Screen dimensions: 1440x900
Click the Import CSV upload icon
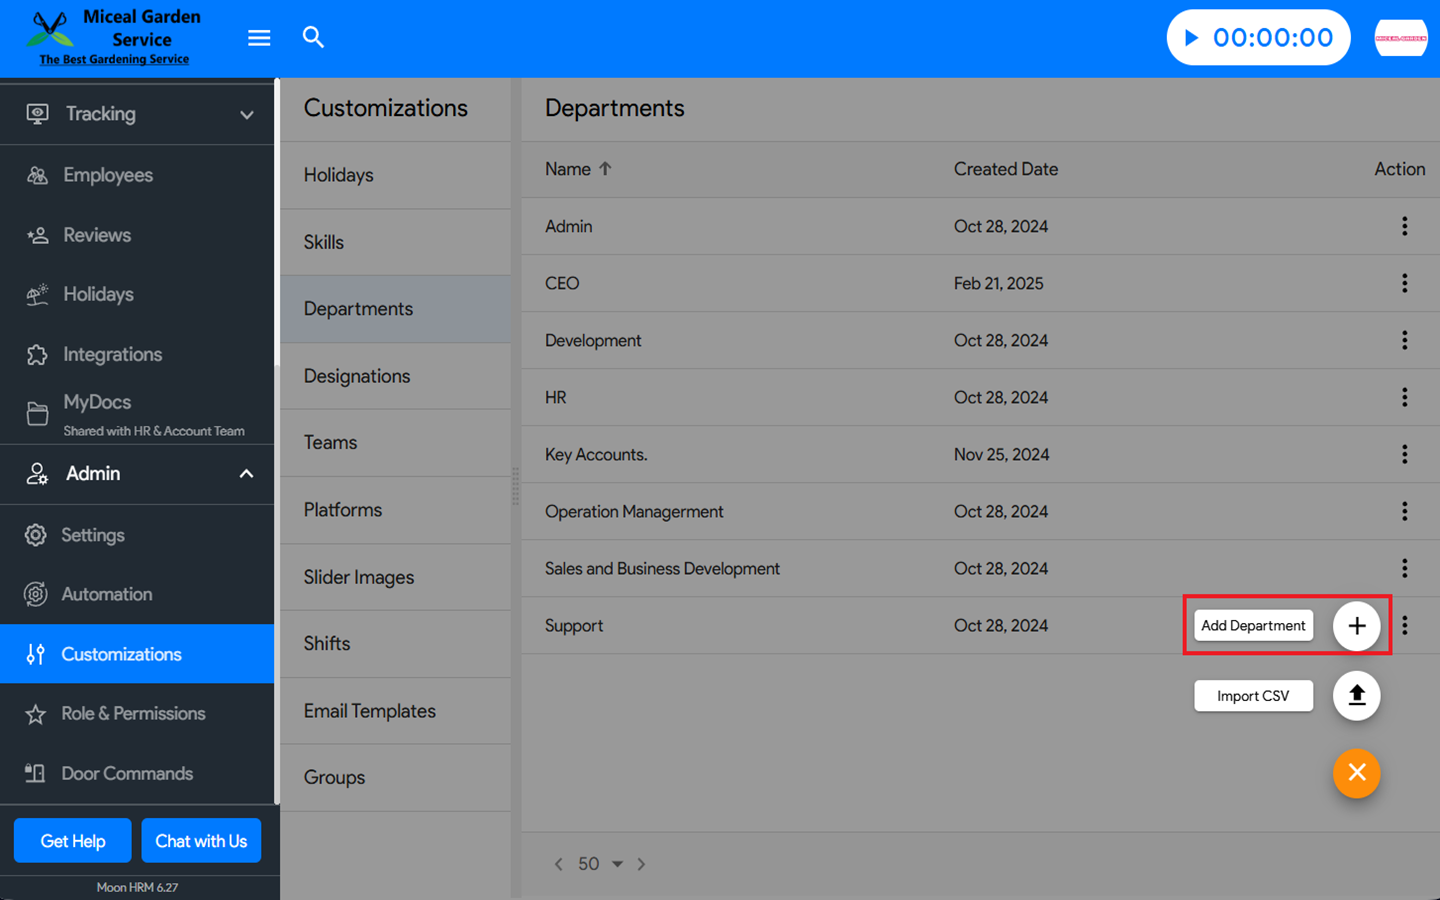1356,695
